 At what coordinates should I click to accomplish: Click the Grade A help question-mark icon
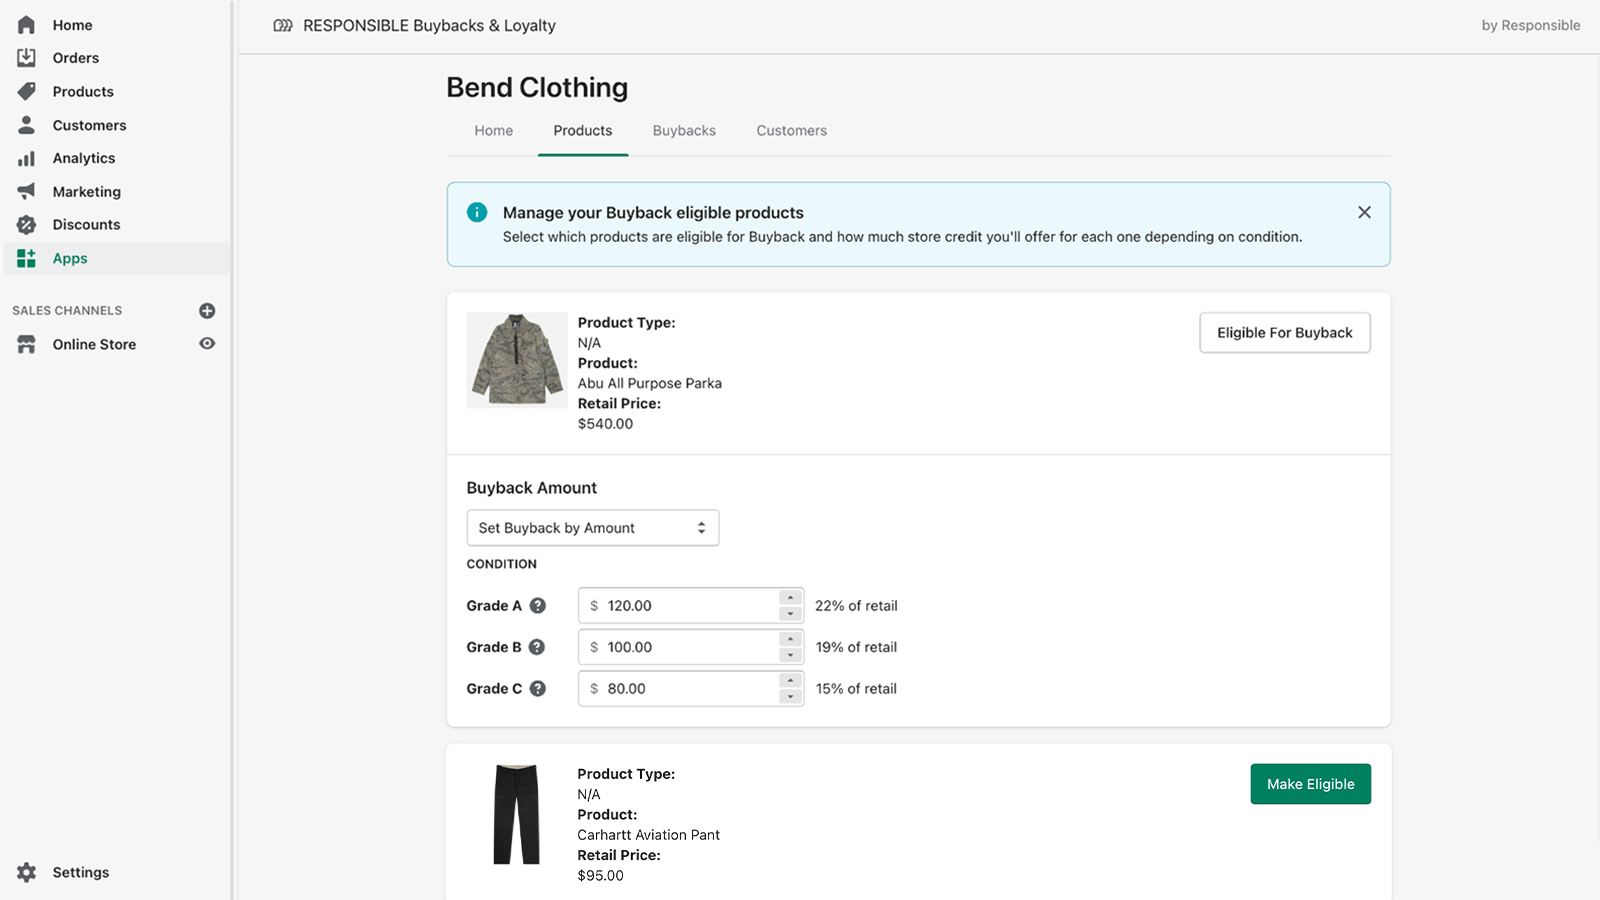[x=537, y=606]
